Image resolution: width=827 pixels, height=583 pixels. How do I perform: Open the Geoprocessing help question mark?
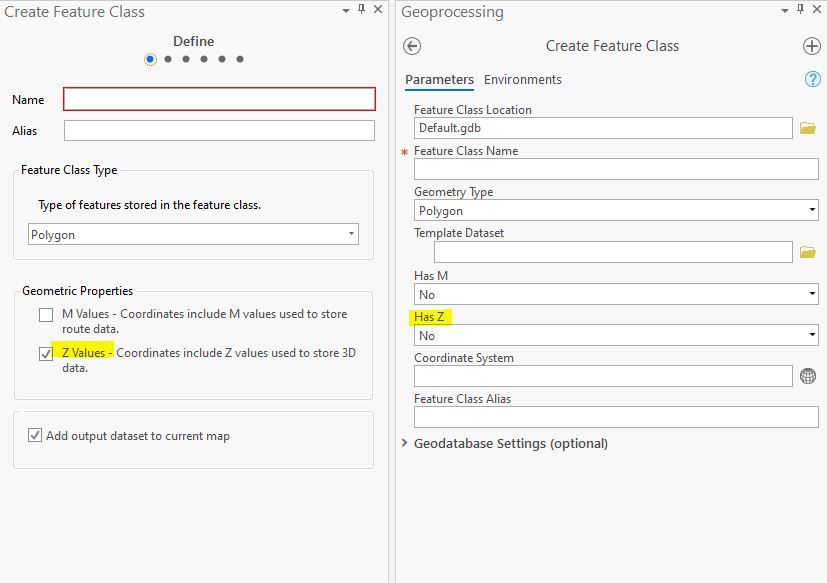(x=812, y=79)
